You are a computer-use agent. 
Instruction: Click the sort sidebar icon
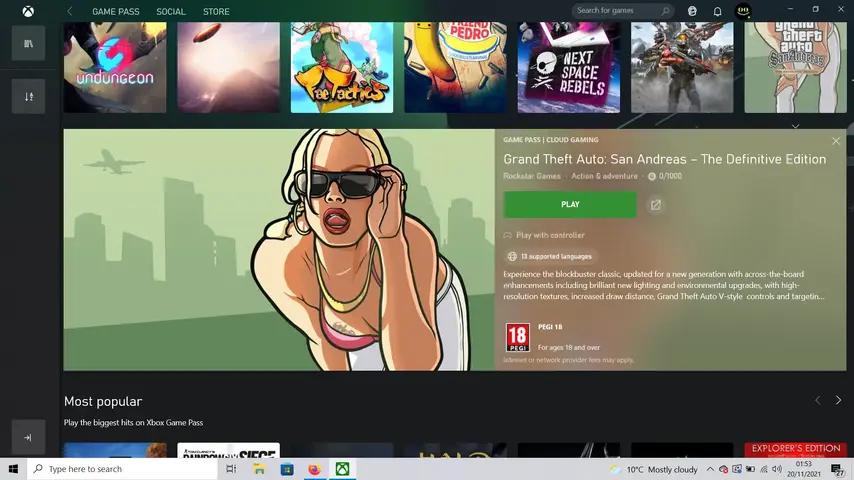coord(28,96)
